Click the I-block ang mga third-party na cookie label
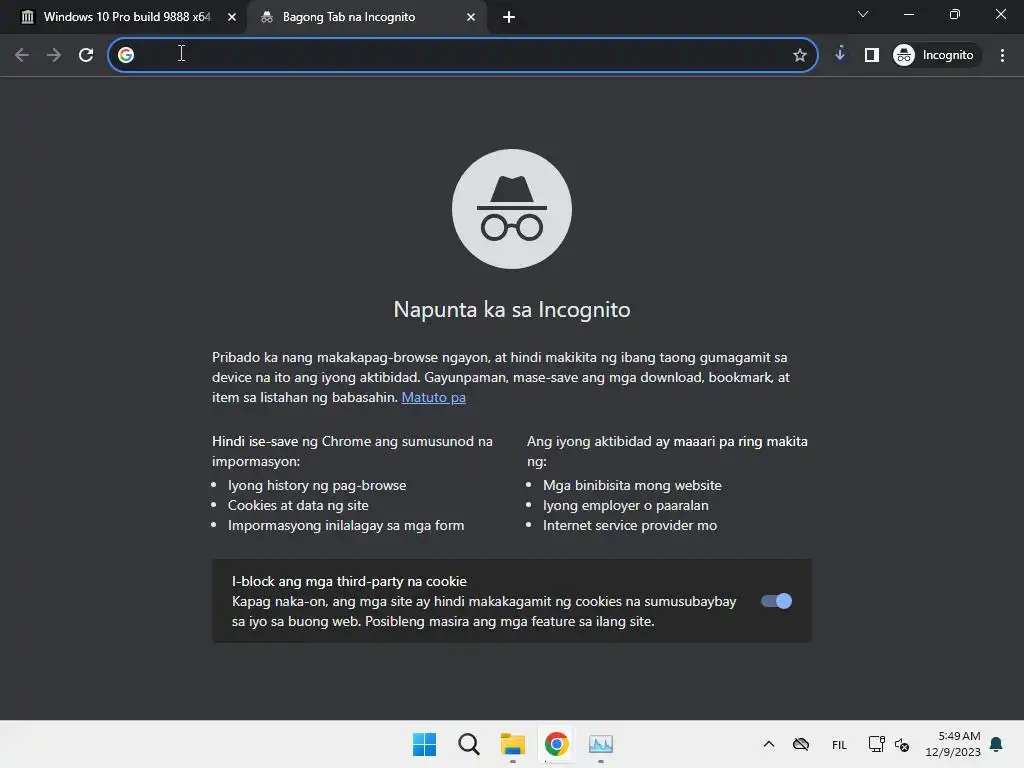 (x=349, y=581)
